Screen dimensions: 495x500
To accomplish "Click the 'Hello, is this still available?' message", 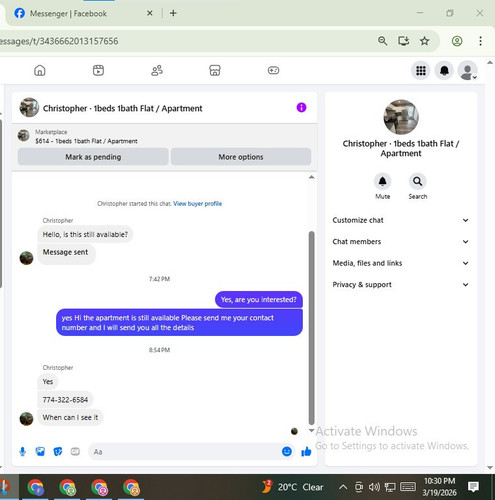I will (x=85, y=234).
